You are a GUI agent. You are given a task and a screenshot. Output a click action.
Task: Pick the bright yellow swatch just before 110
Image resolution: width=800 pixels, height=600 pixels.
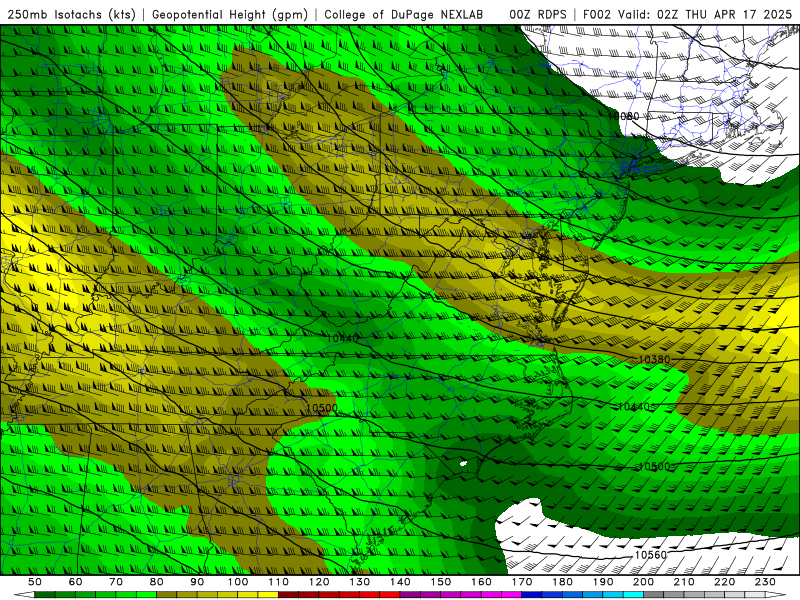pyautogui.click(x=268, y=595)
